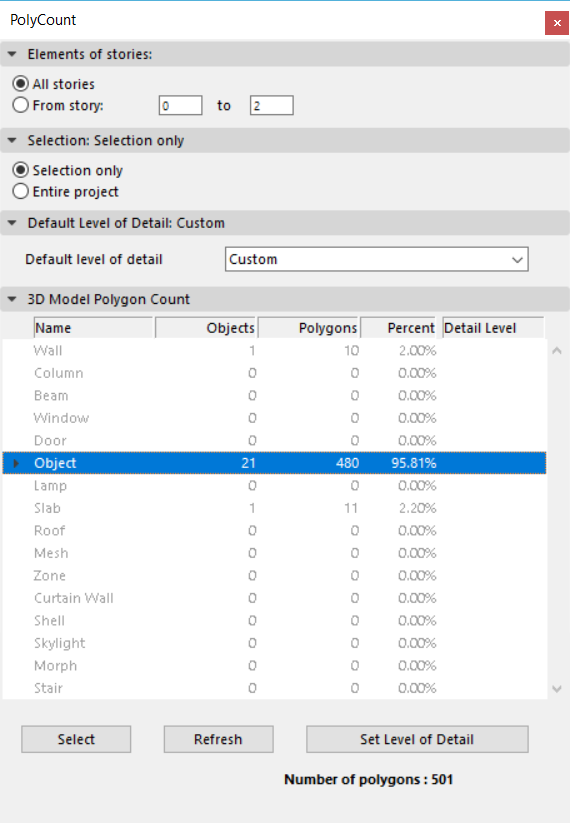This screenshot has width=570, height=823.
Task: Click the Set Level of Detail button
Action: coord(417,739)
